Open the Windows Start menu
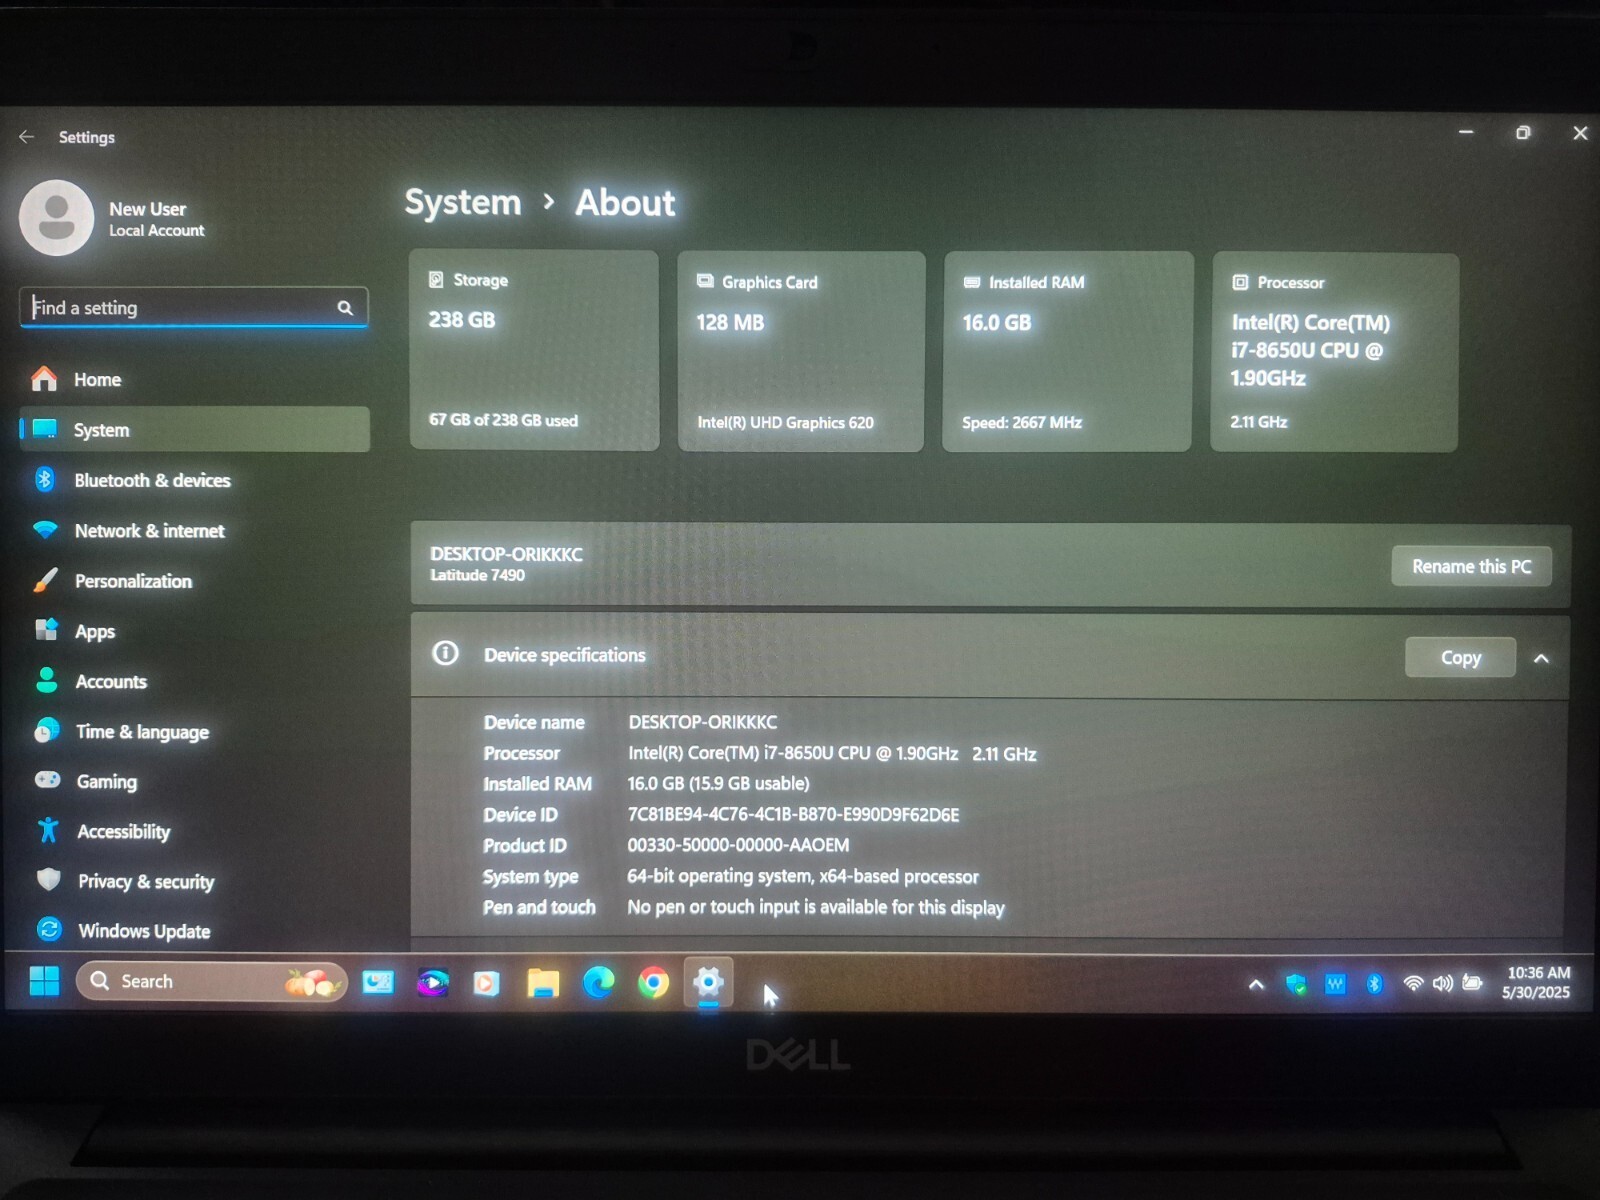 (x=44, y=981)
